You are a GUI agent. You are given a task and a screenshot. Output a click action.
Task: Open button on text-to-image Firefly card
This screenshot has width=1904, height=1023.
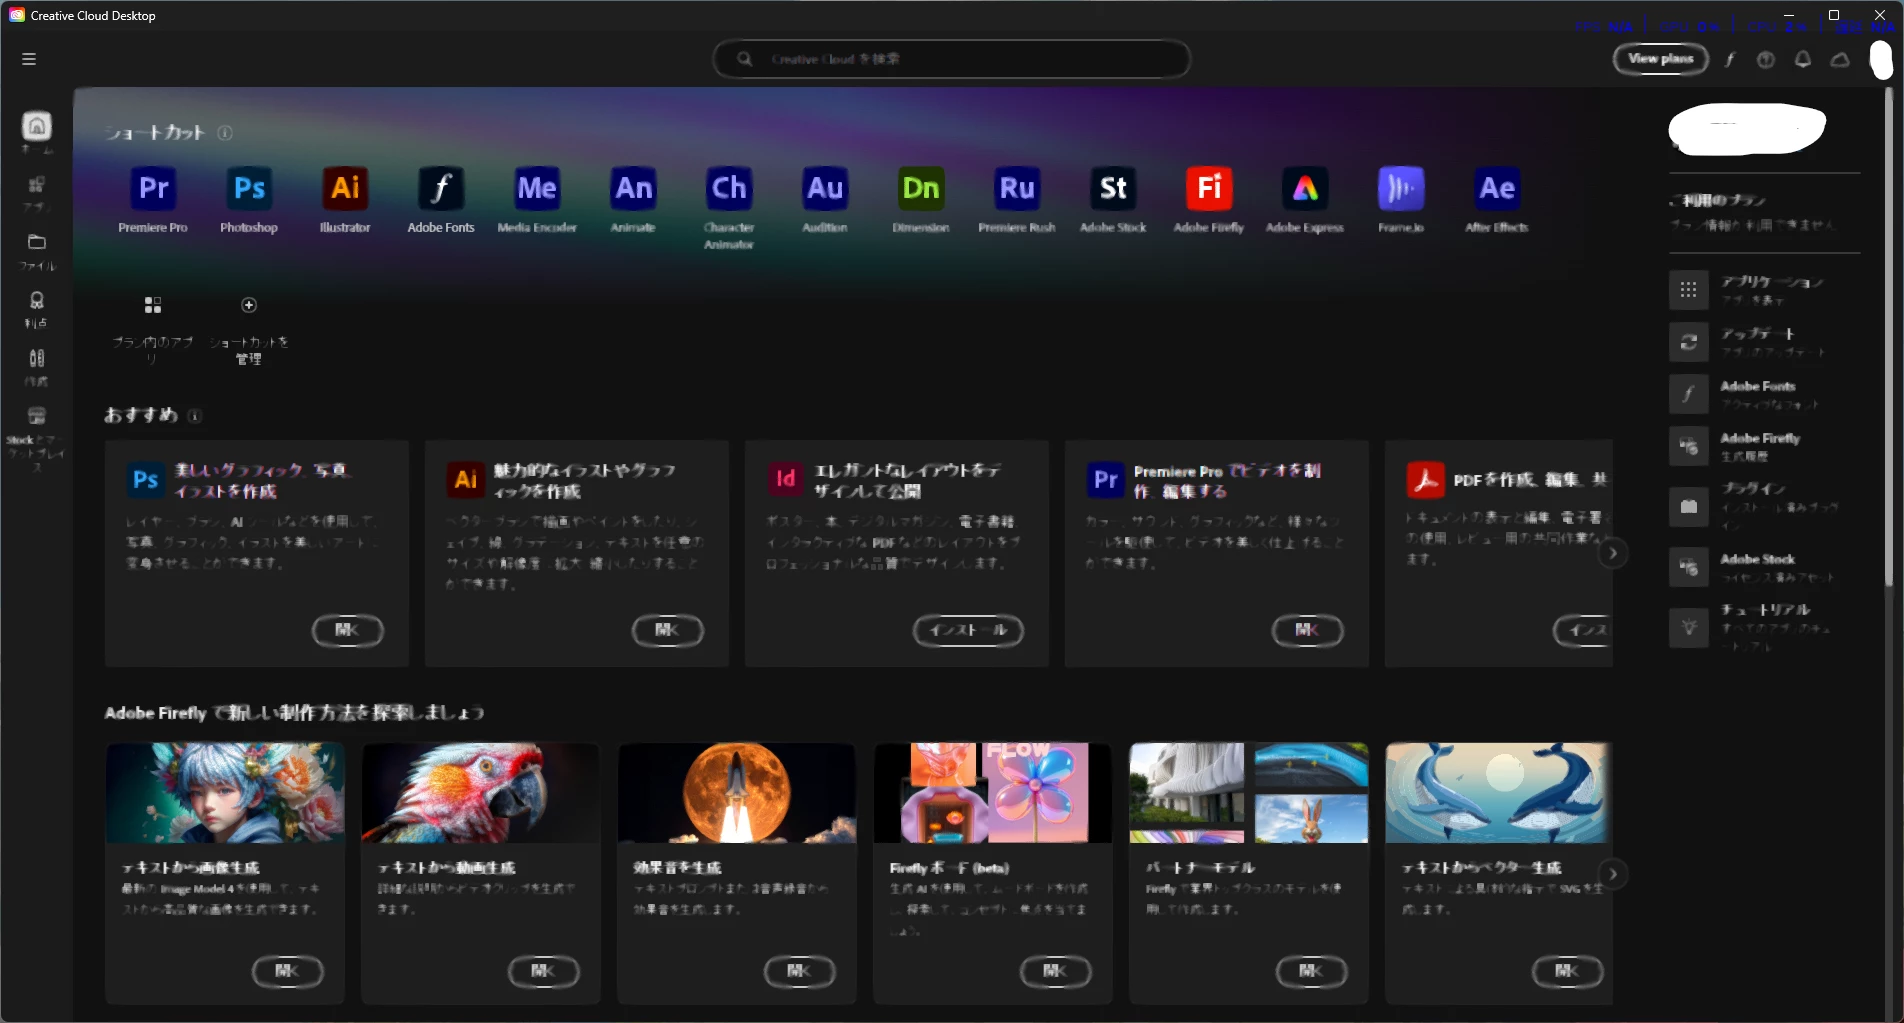[287, 971]
